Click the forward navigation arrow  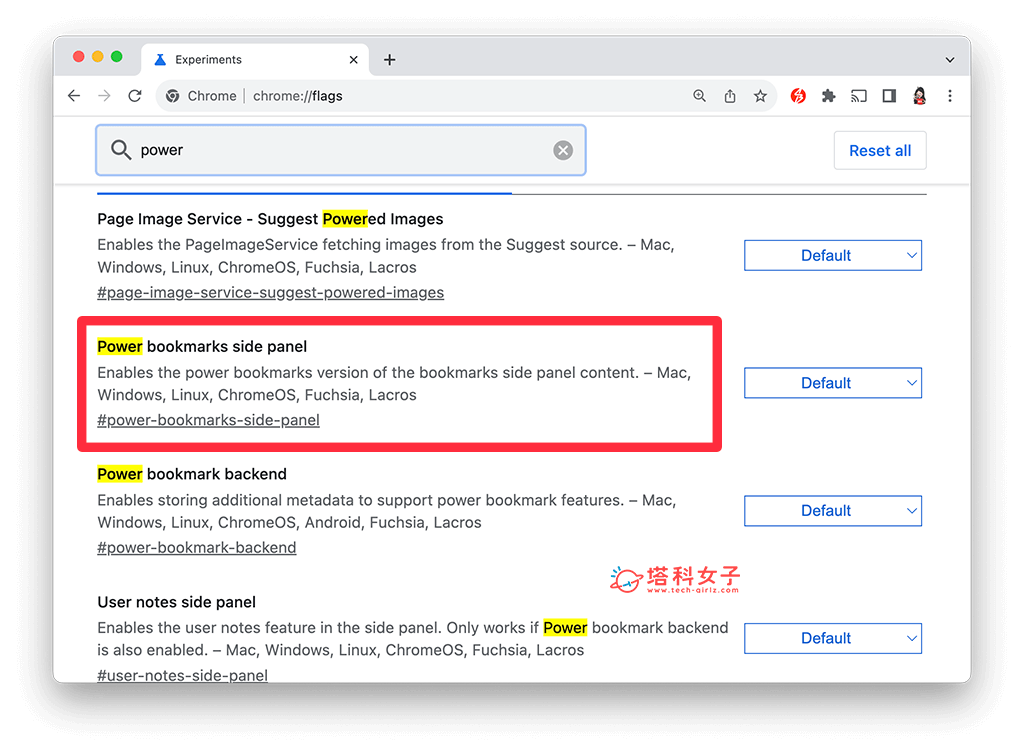click(104, 96)
